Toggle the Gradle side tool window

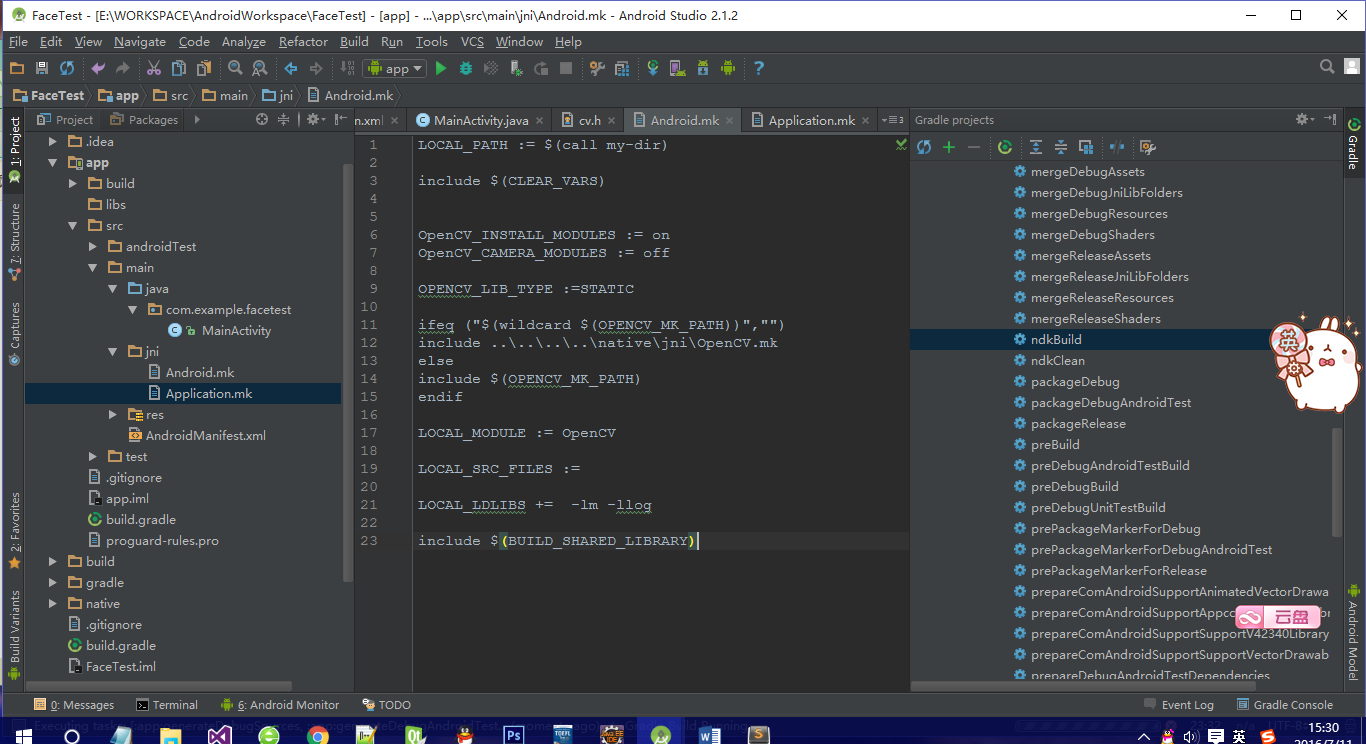tap(1354, 144)
